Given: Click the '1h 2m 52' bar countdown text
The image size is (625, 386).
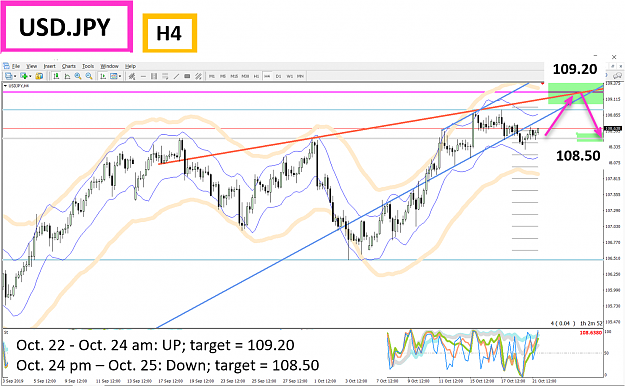Looking at the screenshot, I should pos(592,323).
